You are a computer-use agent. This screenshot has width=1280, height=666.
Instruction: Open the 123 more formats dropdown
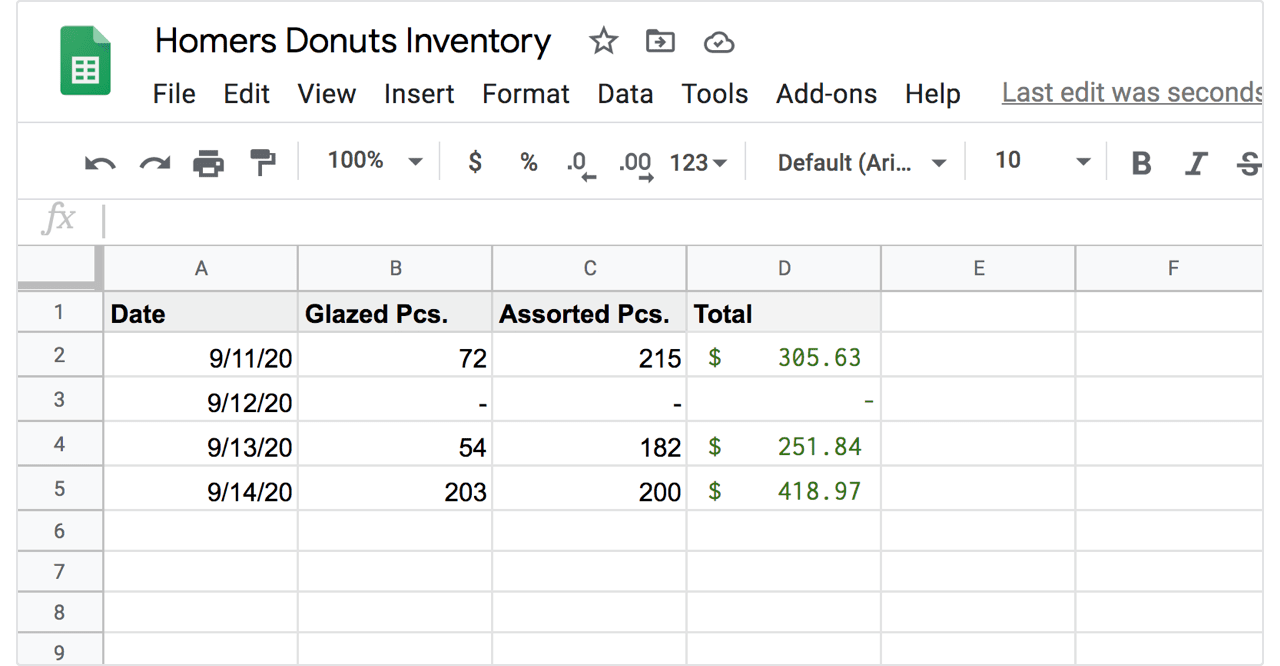point(698,163)
